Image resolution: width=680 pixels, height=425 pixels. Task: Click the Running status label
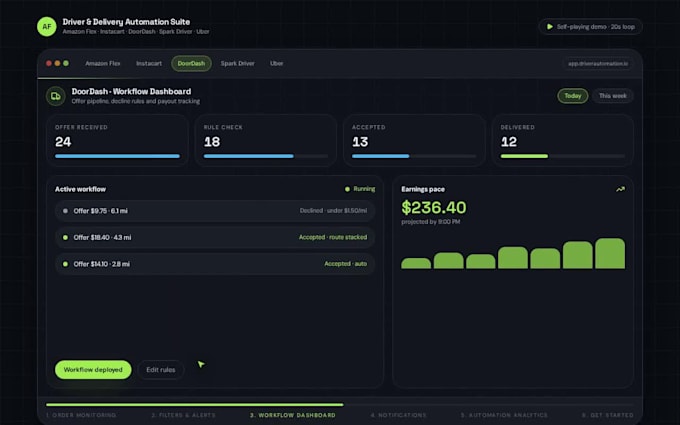coord(364,189)
